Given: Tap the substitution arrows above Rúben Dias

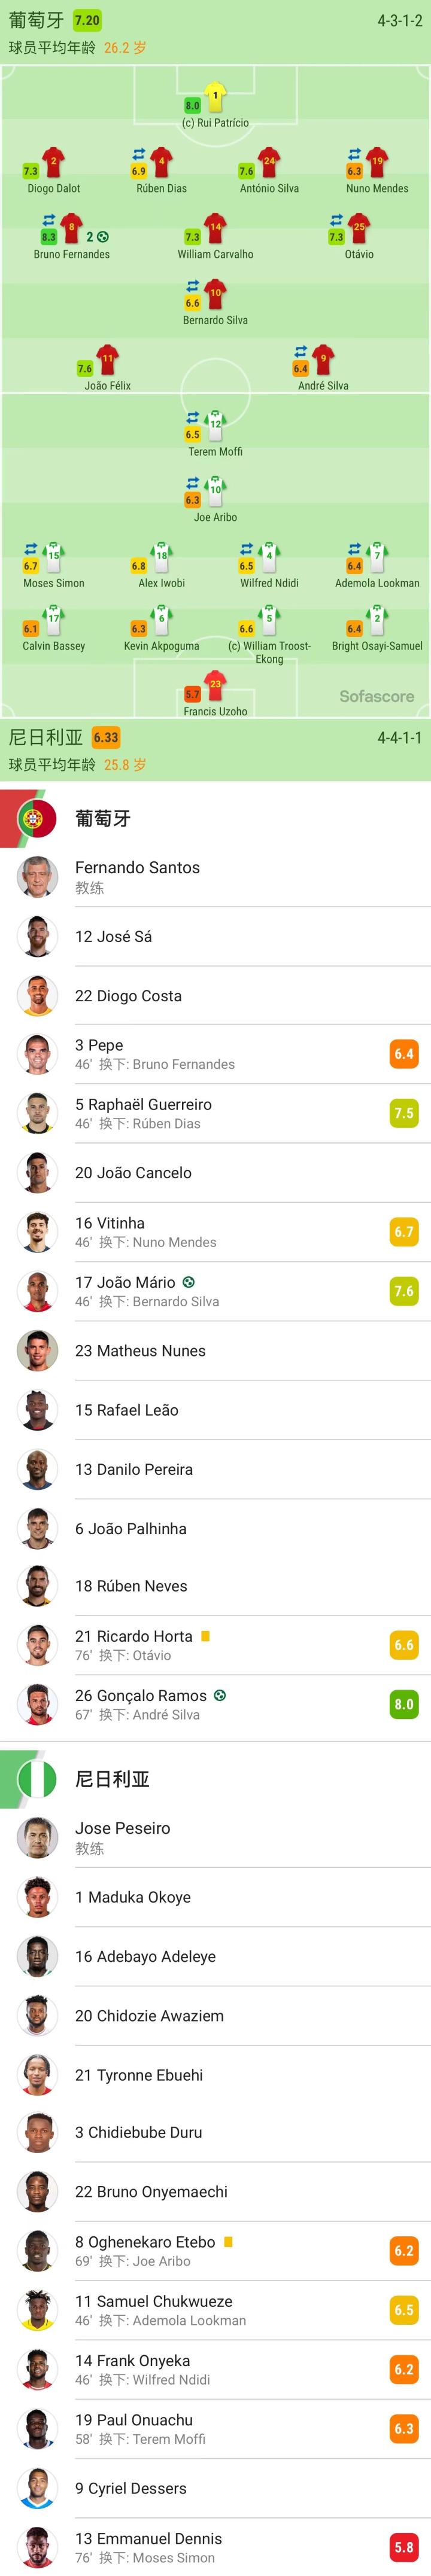Looking at the screenshot, I should tap(139, 154).
